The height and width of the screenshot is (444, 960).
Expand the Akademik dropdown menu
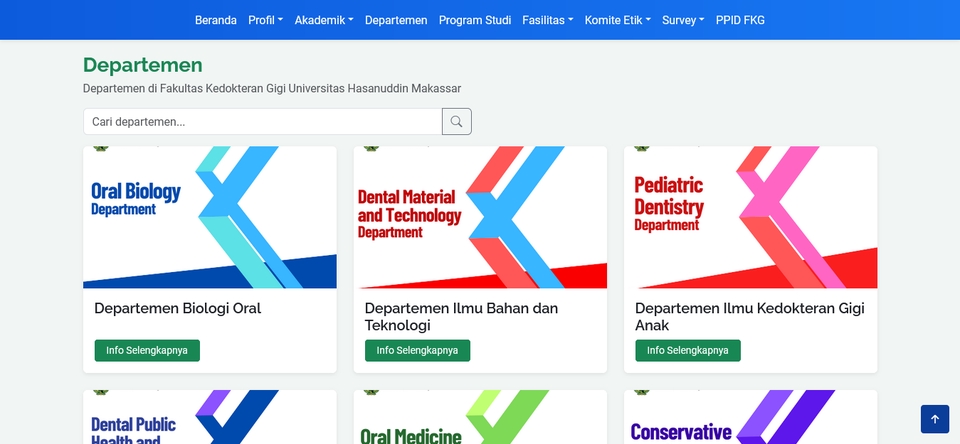[324, 20]
